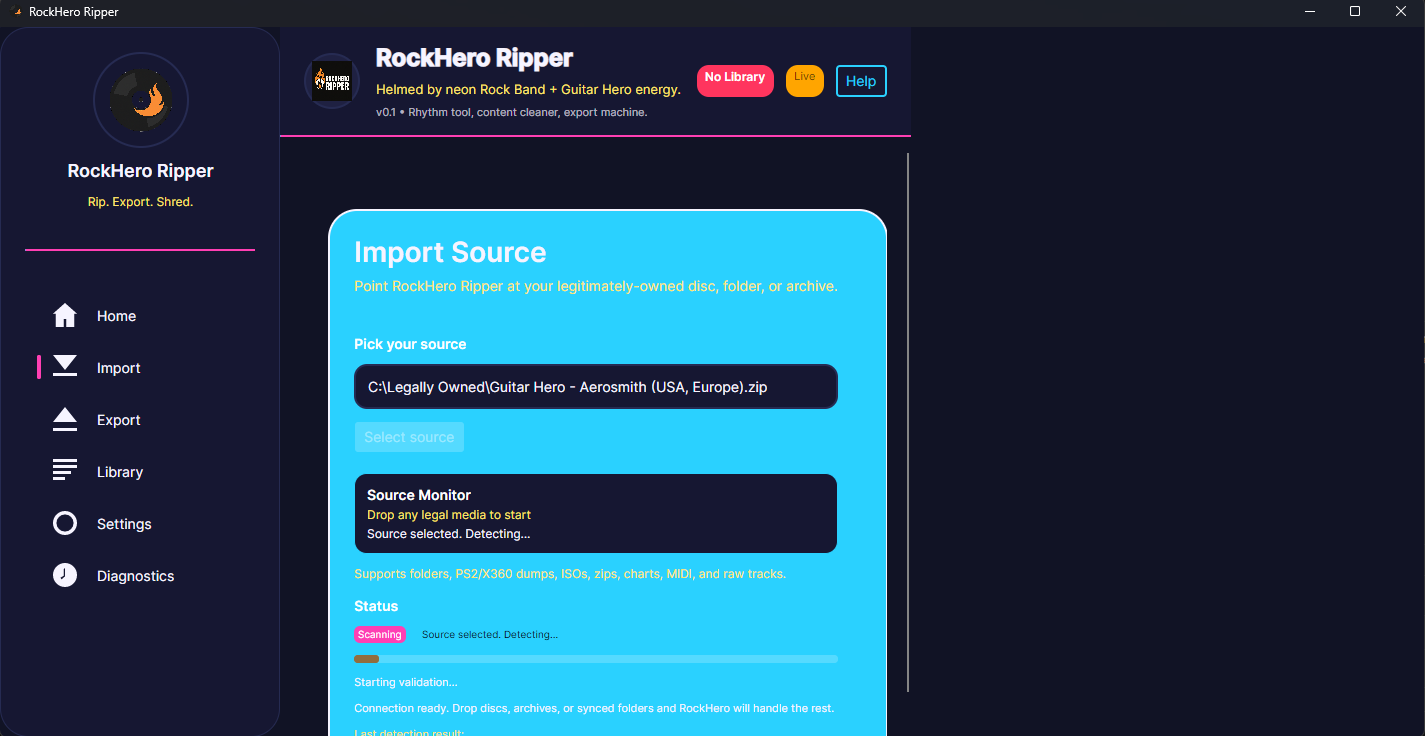Switch to the Export section
This screenshot has height=736, width=1425.
(x=118, y=419)
